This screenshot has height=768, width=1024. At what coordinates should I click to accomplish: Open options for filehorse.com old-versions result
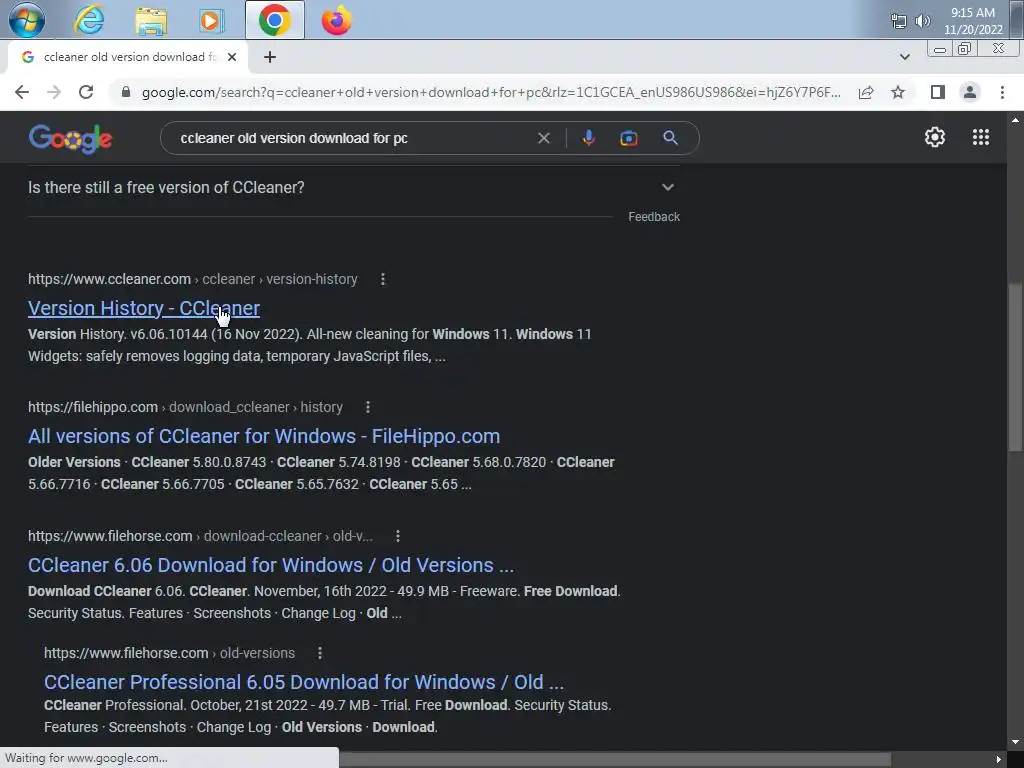[x=319, y=653]
